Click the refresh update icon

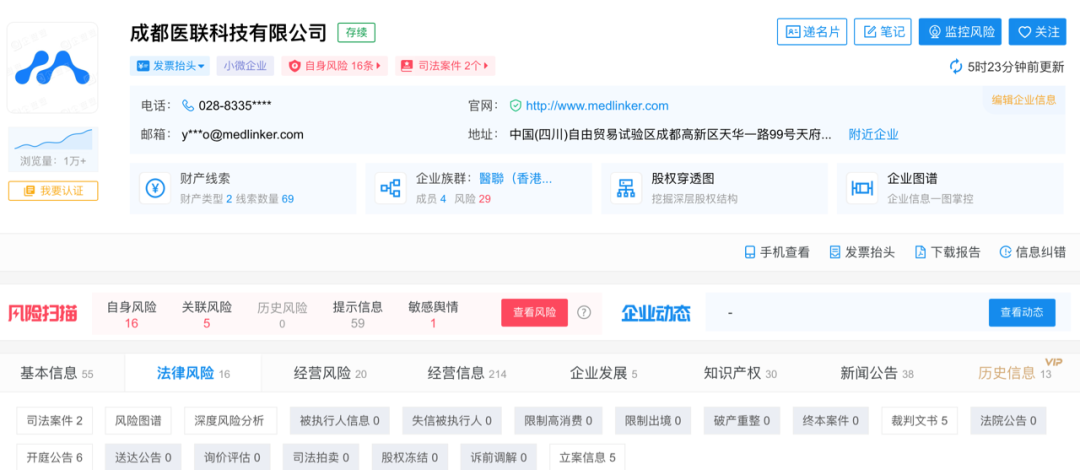pyautogui.click(x=956, y=67)
